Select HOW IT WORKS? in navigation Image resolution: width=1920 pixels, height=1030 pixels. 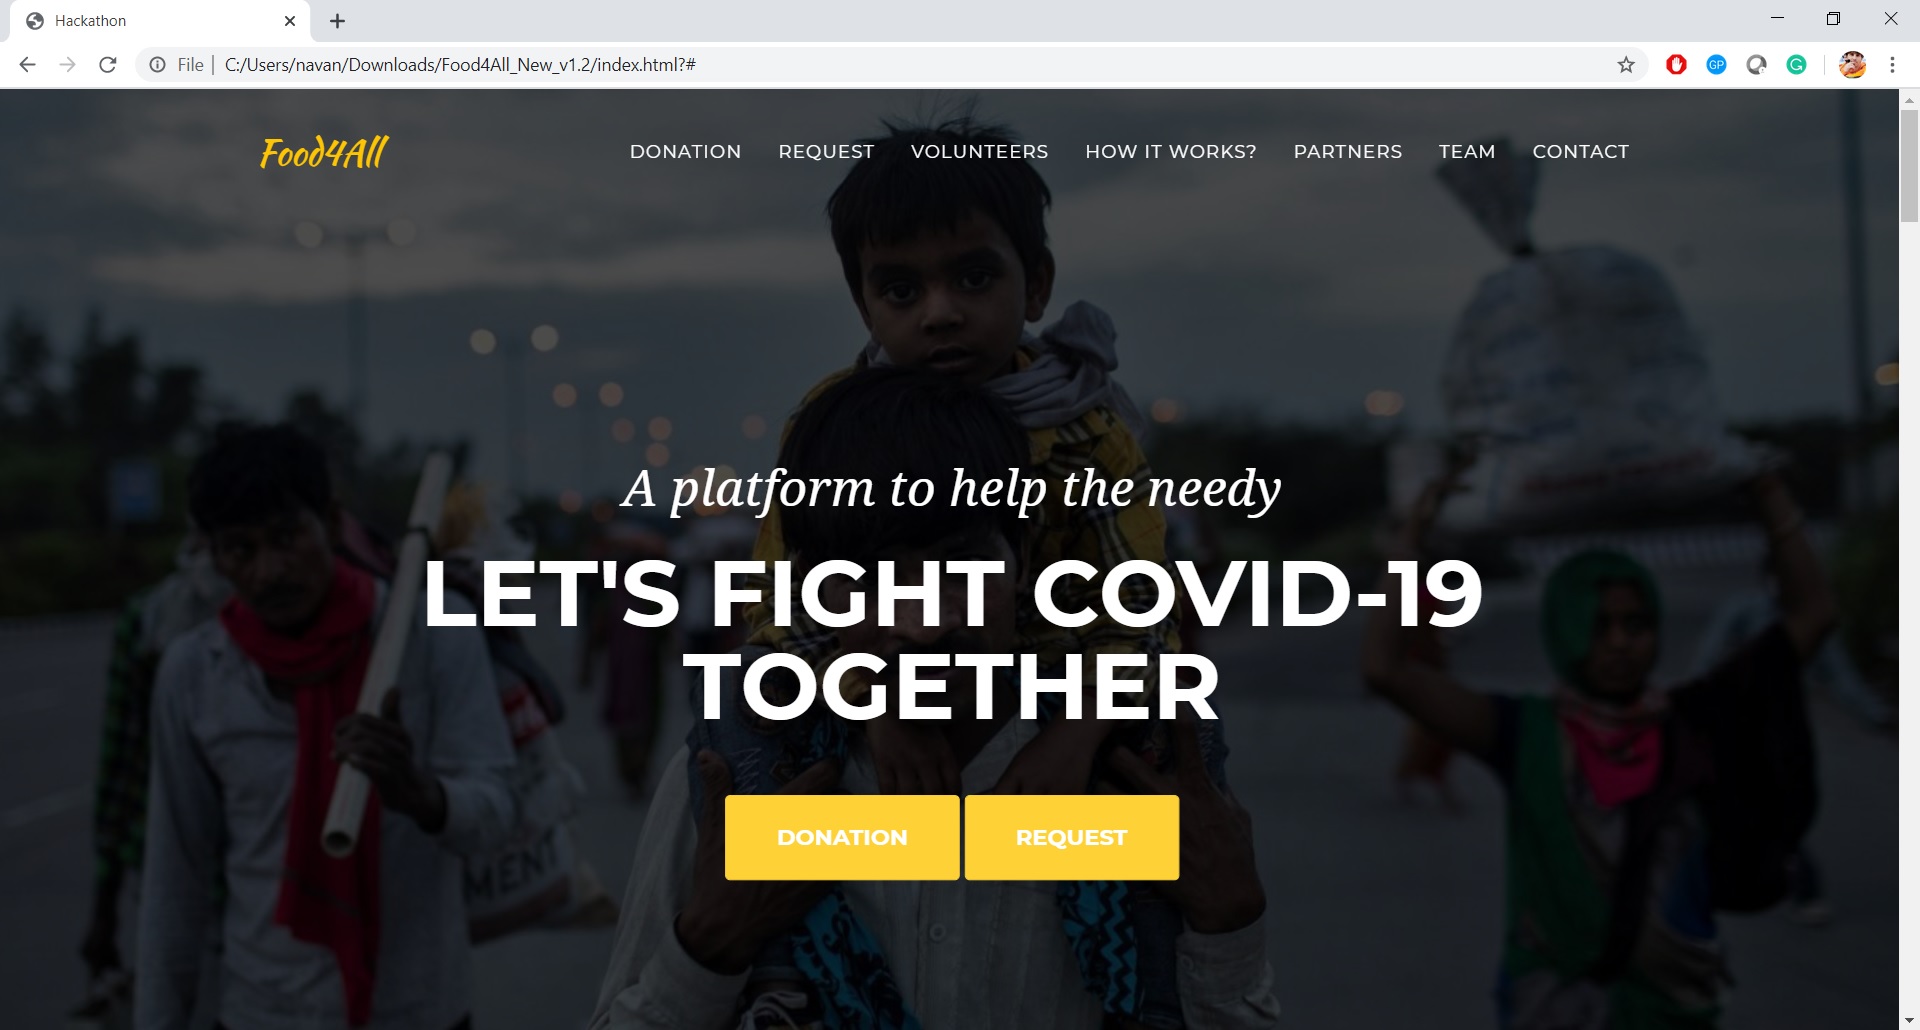(x=1171, y=152)
